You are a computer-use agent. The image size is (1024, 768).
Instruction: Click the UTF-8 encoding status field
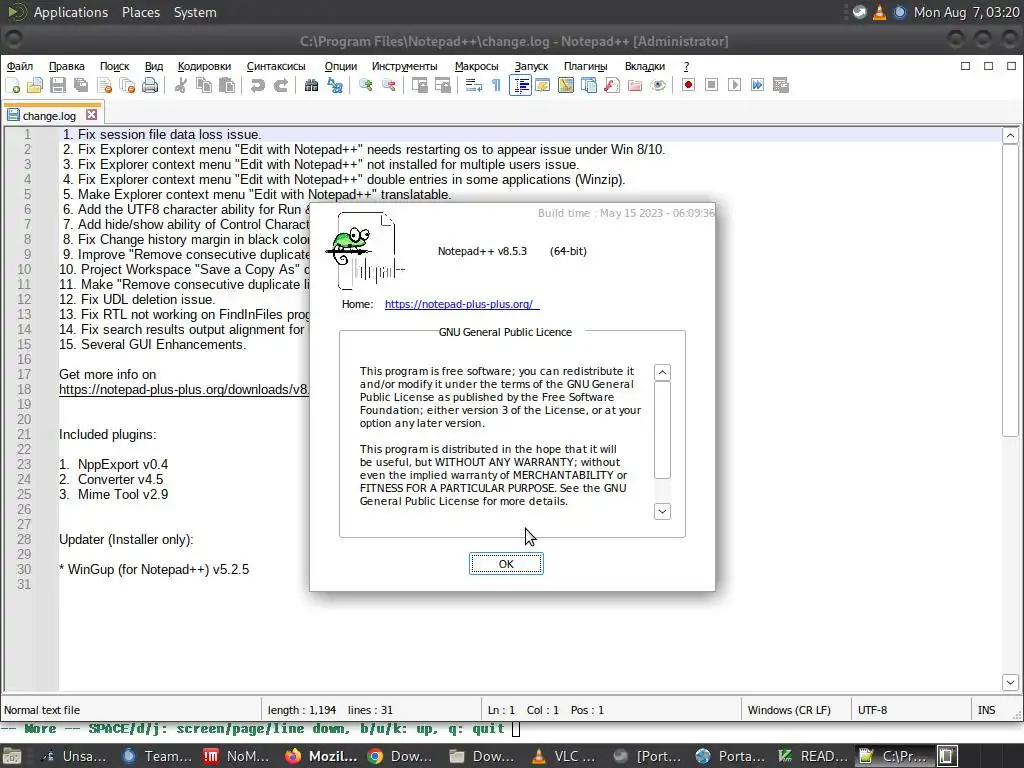[910, 710]
